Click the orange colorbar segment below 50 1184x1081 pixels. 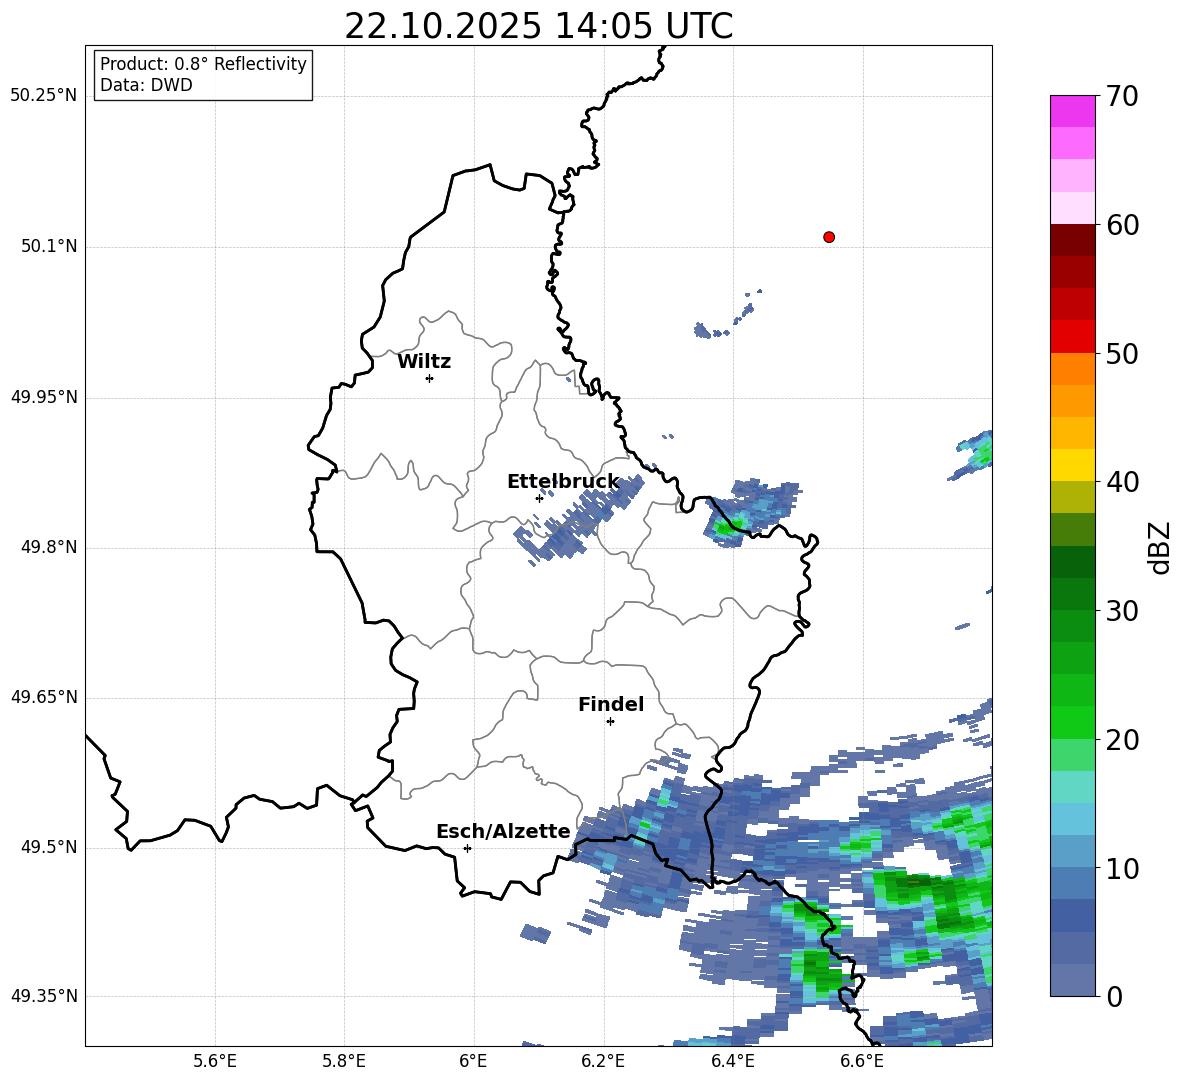click(x=1072, y=369)
